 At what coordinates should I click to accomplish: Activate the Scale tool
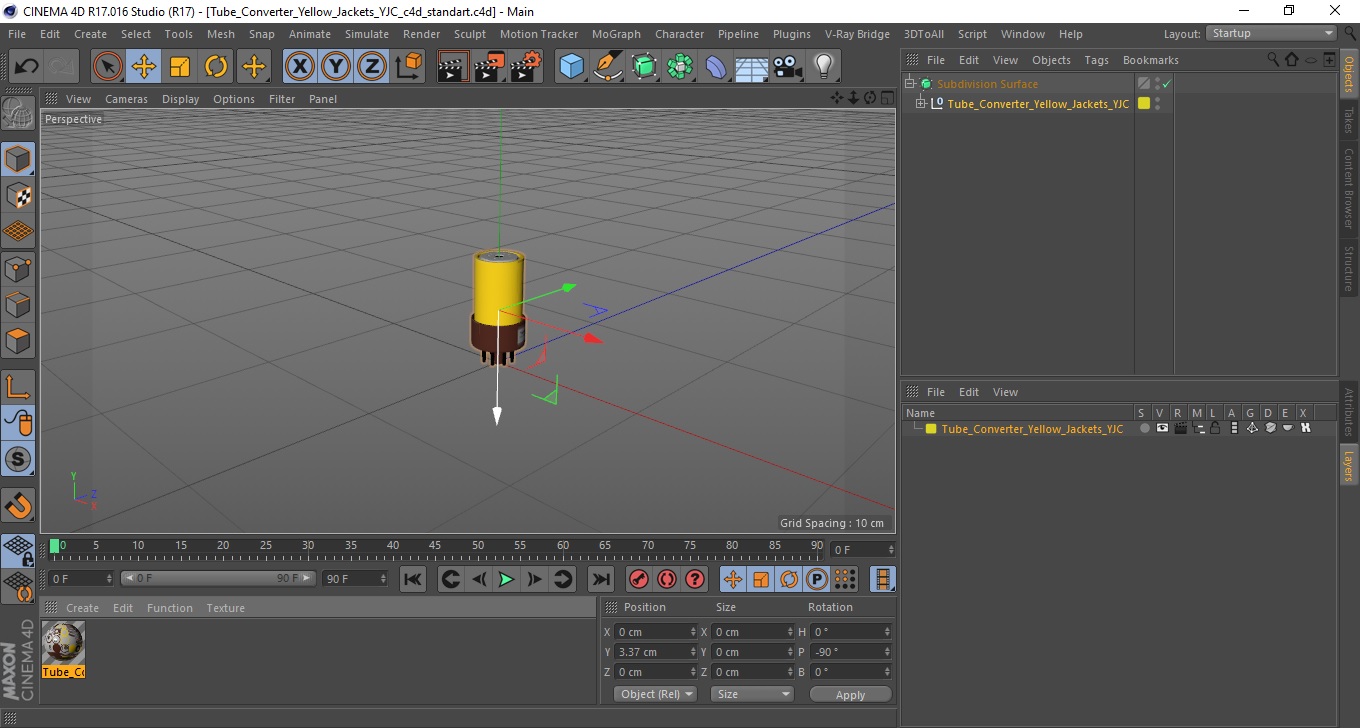[180, 67]
